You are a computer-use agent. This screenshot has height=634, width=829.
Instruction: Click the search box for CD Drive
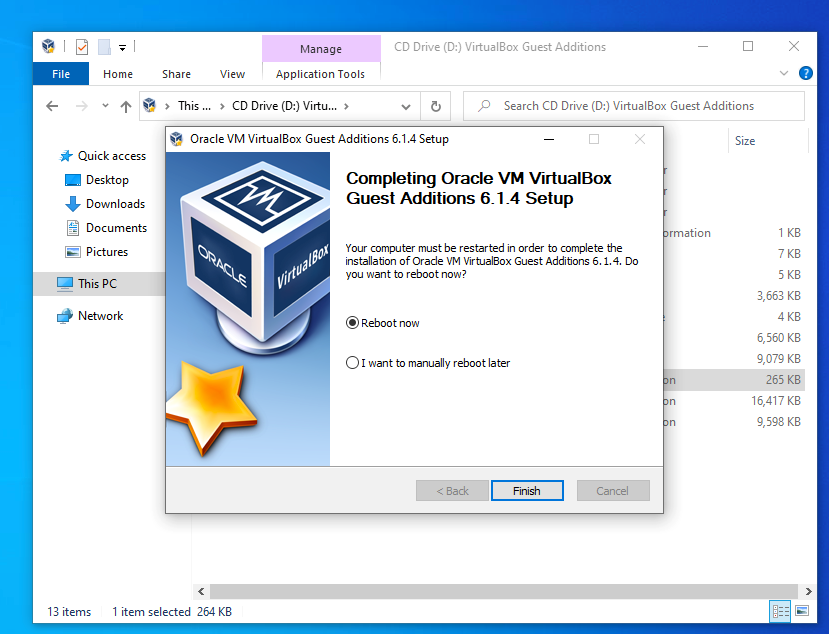click(x=634, y=106)
